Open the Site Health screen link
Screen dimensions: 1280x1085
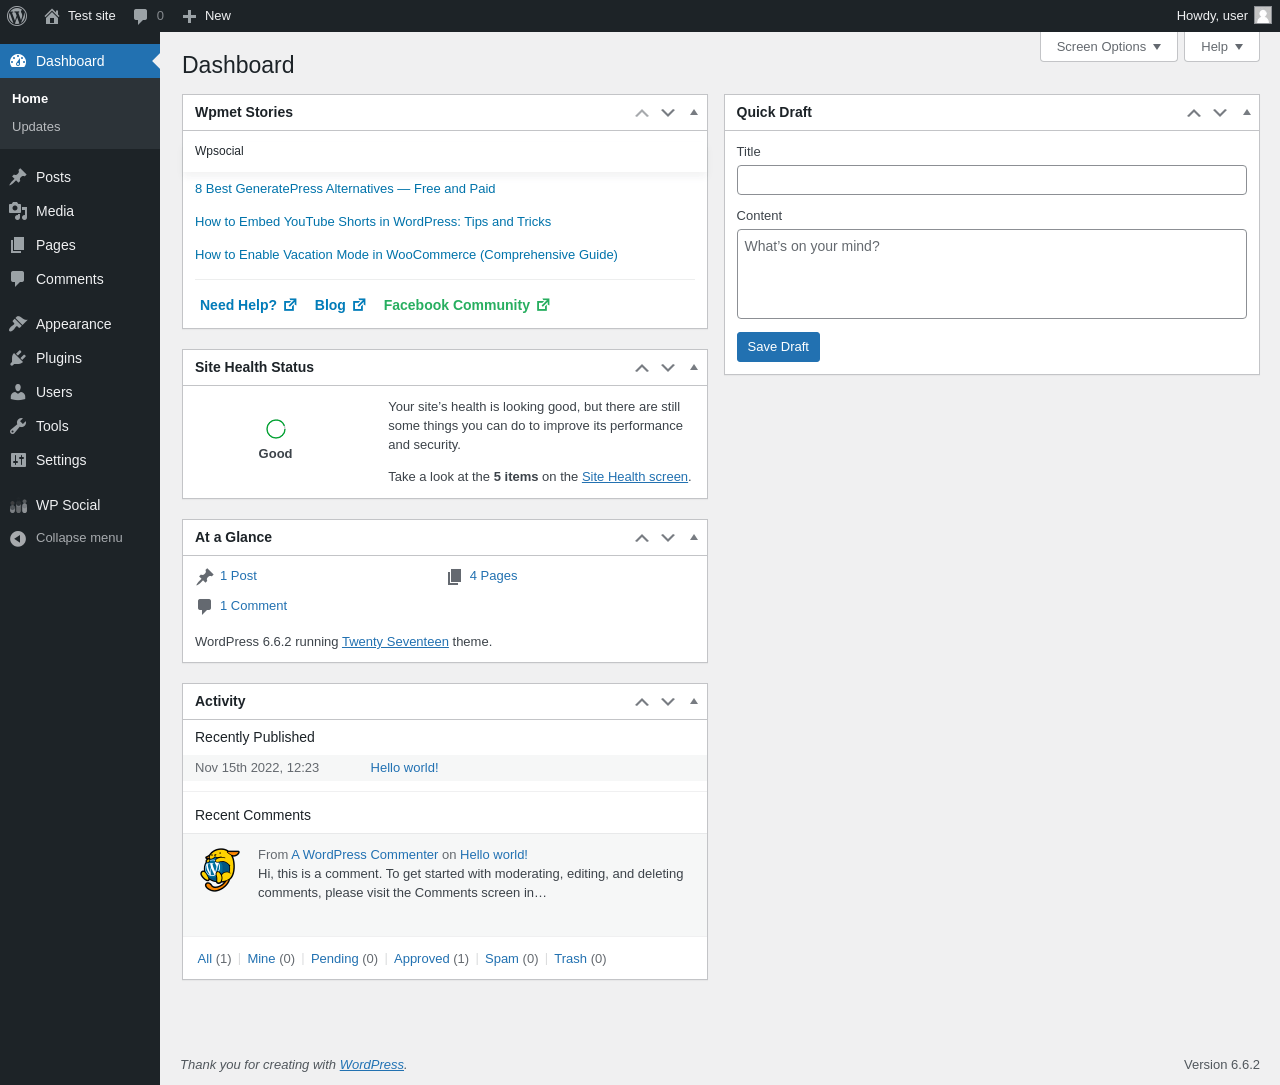[635, 477]
